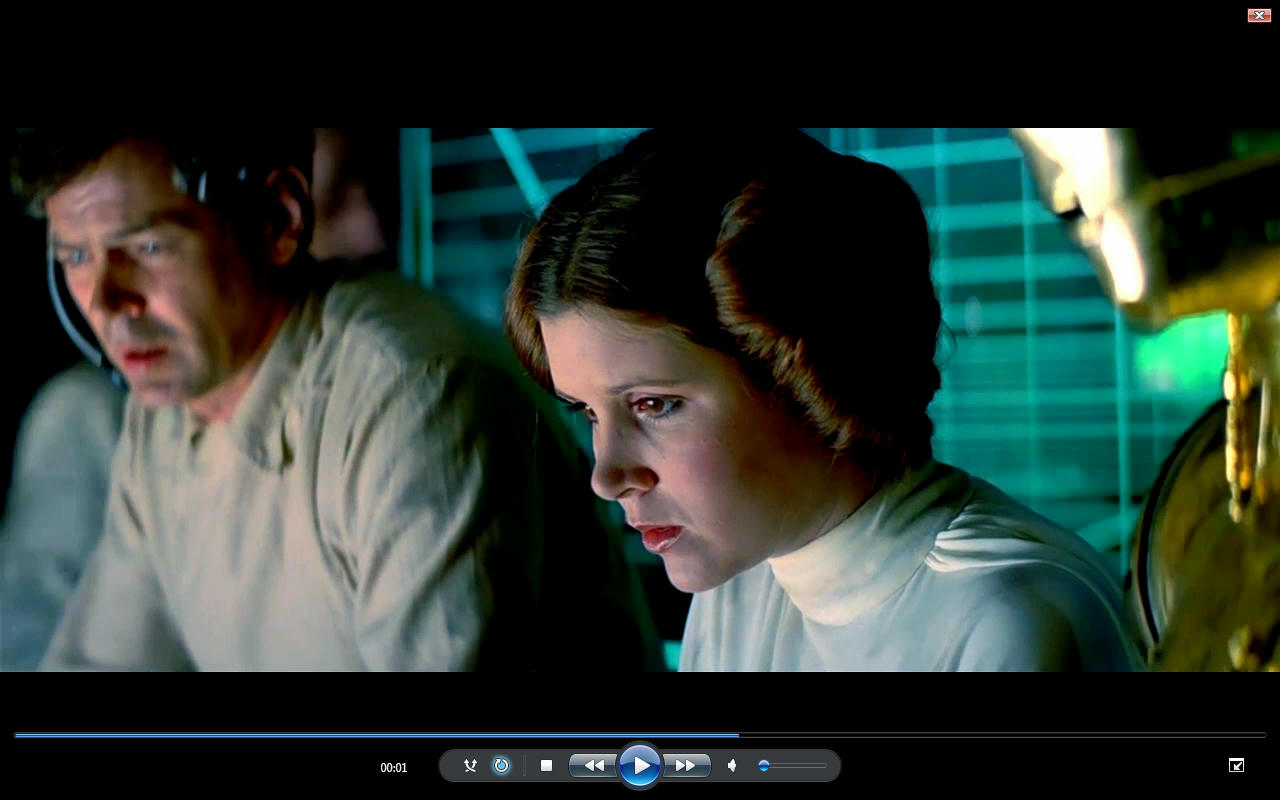The image size is (1280, 800).
Task: Play the video with the round play button
Action: tap(640, 766)
